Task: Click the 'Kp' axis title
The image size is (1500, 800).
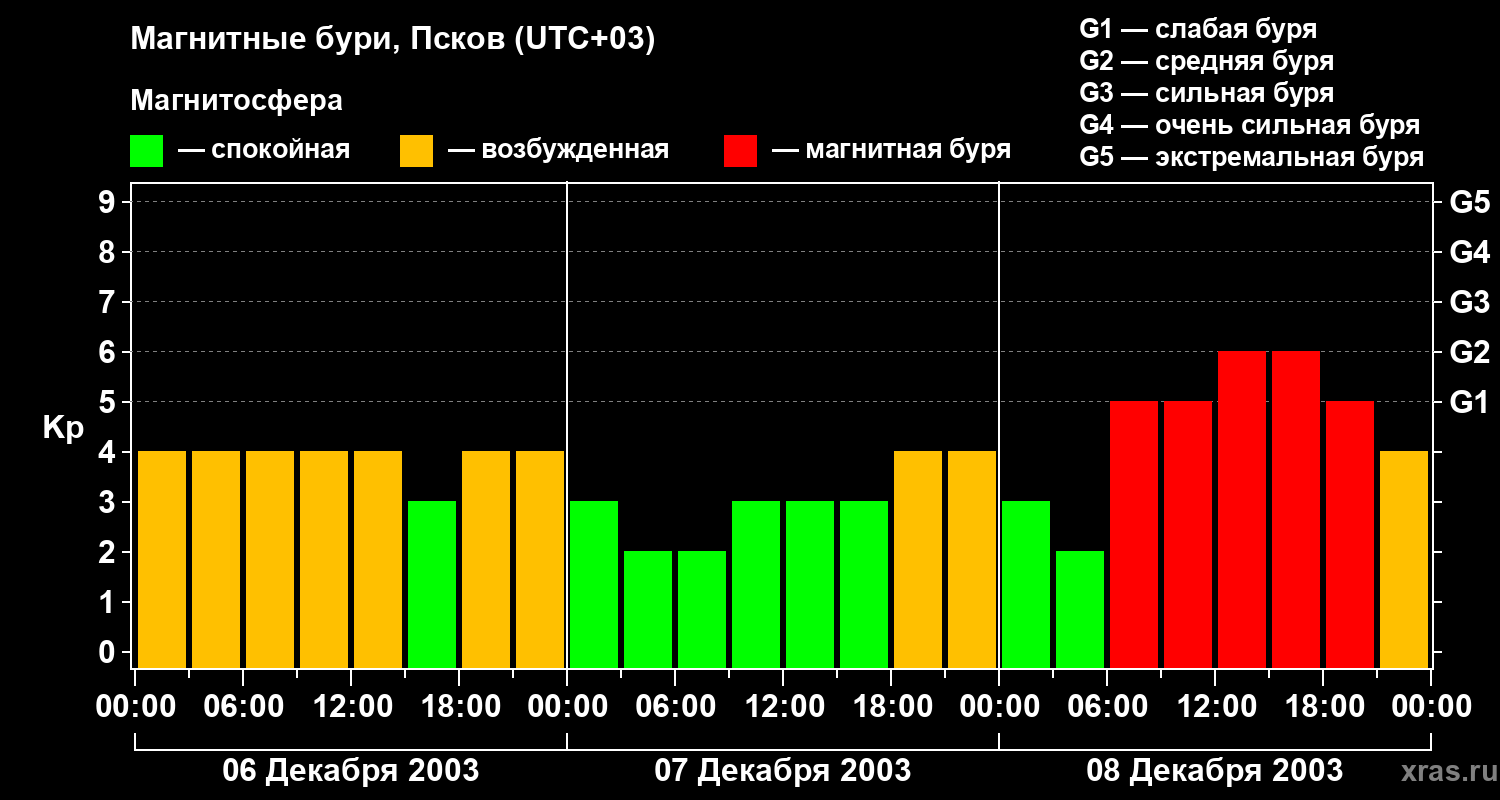Action: coord(63,427)
